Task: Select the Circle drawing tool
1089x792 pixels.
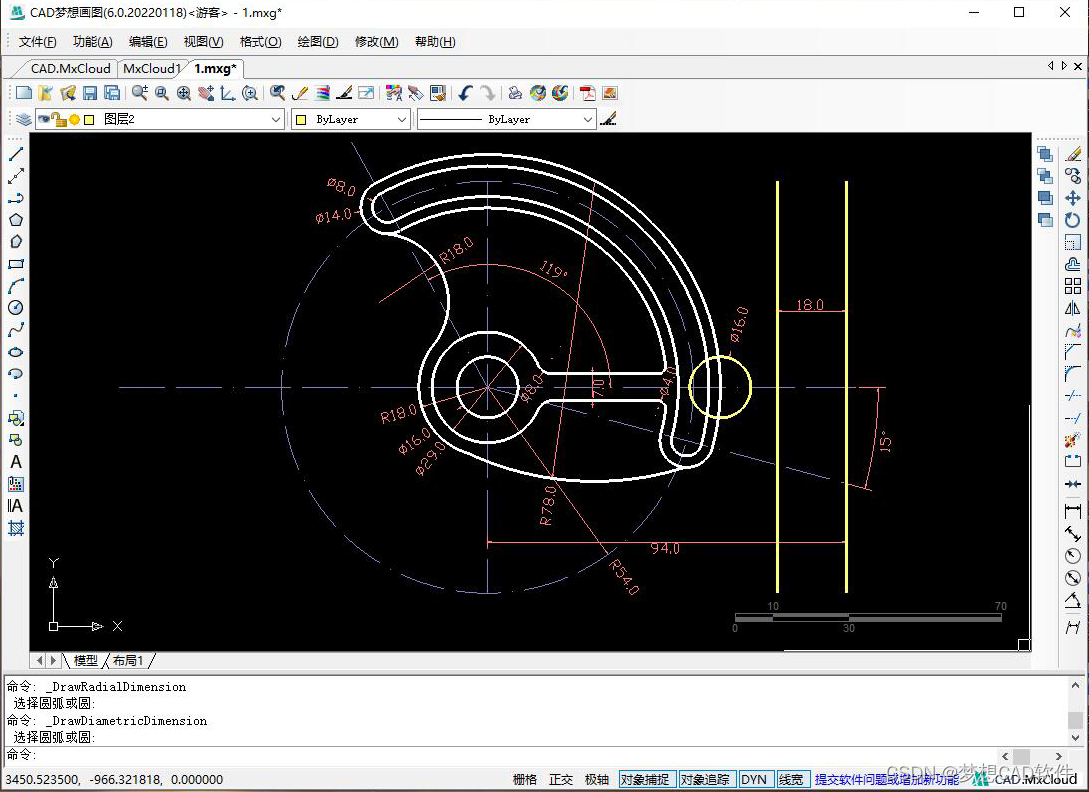Action: [x=15, y=308]
